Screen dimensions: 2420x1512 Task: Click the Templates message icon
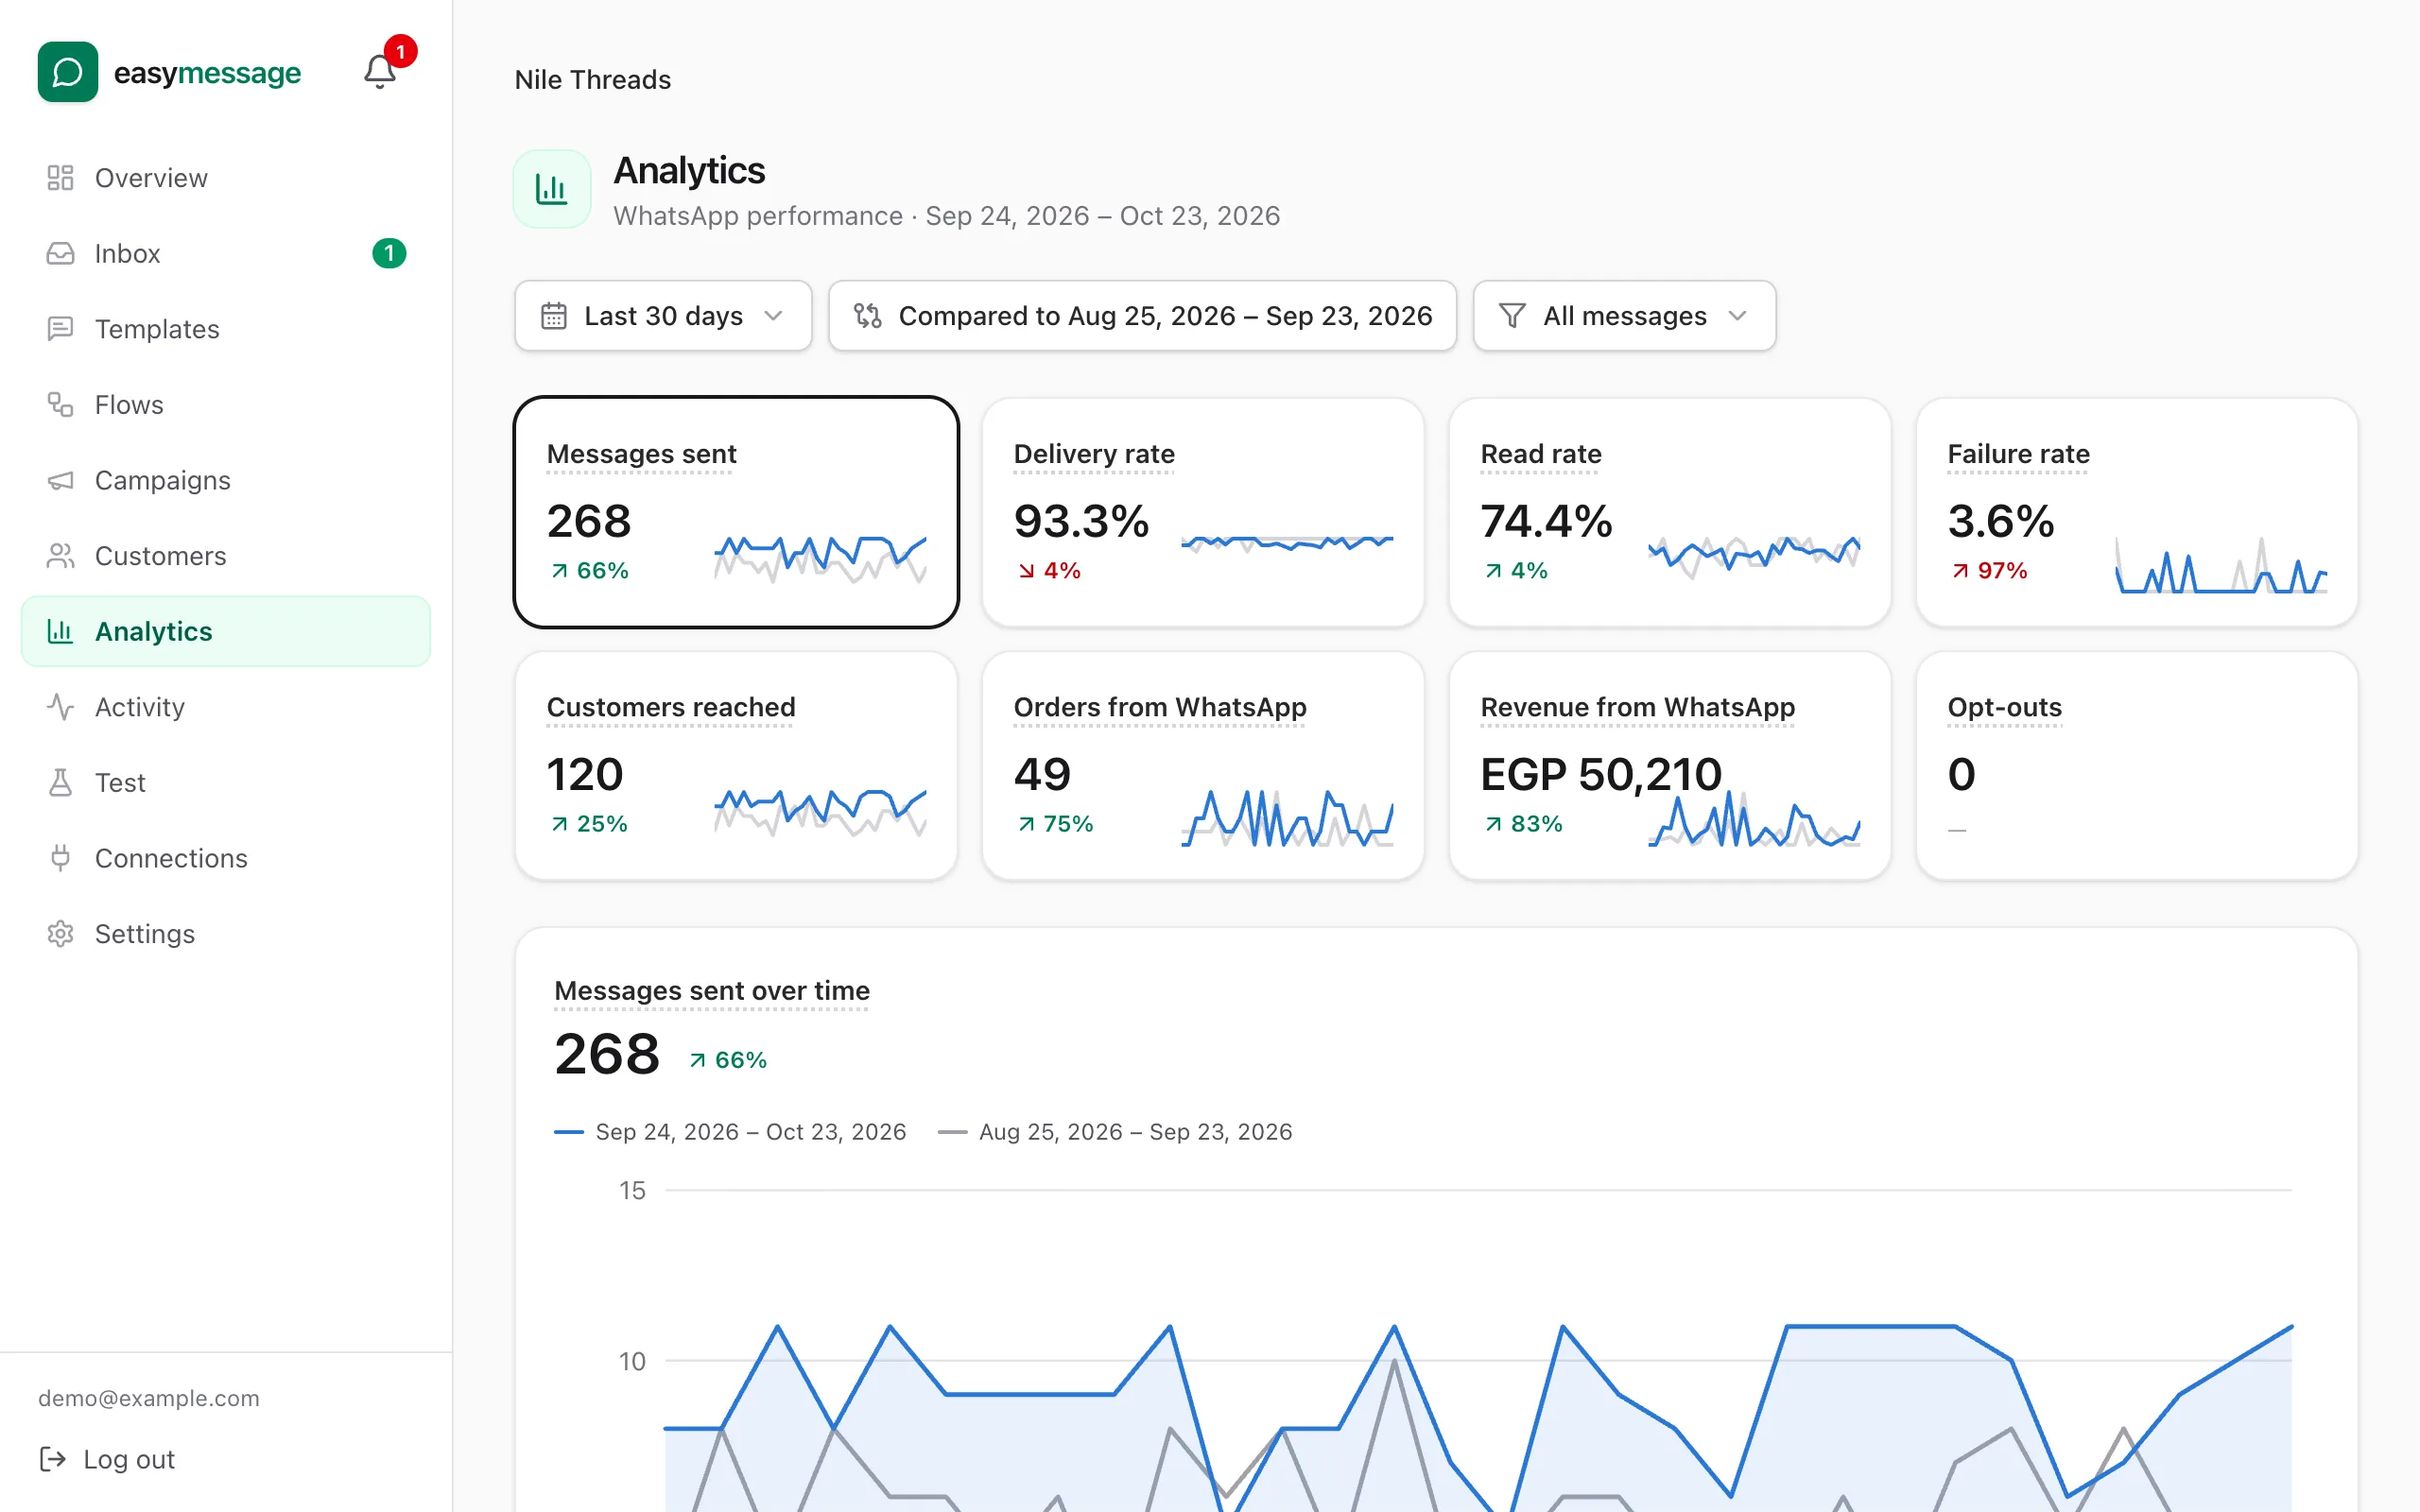(61, 329)
